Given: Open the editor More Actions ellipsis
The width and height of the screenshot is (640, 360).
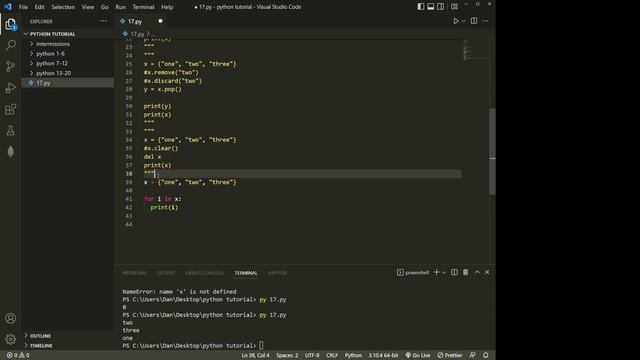Looking at the screenshot, I should point(485,21).
